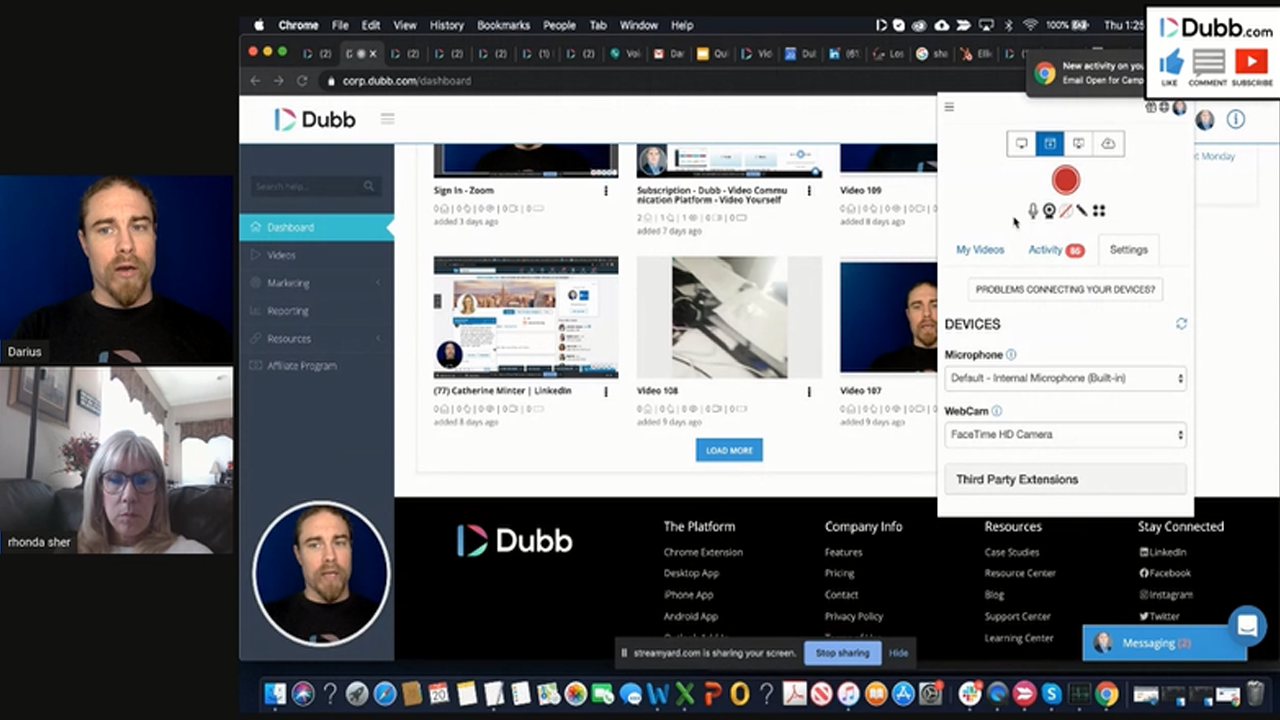The width and height of the screenshot is (1280, 720).
Task: Click the Chrome back arrow
Action: click(x=255, y=81)
